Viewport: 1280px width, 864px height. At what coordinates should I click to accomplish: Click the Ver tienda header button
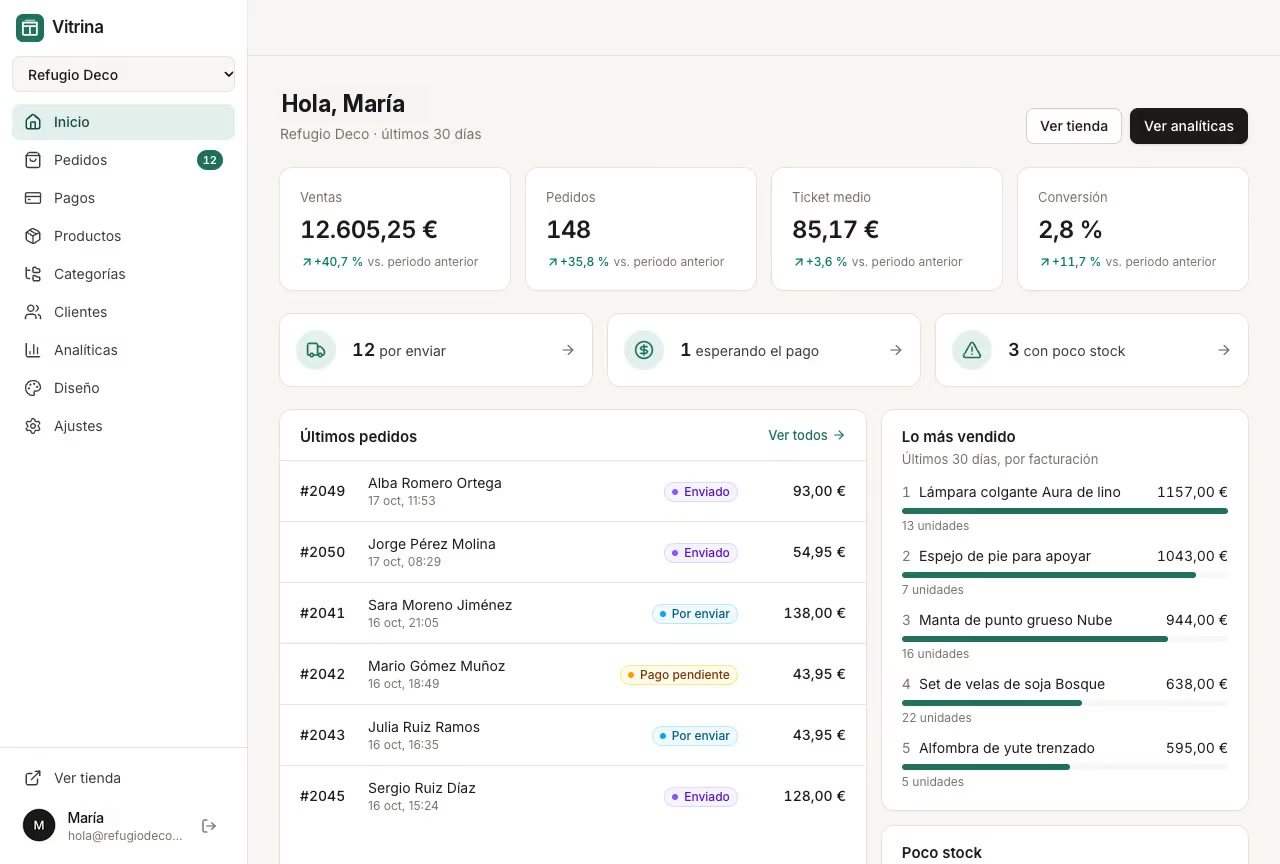tap(1074, 126)
